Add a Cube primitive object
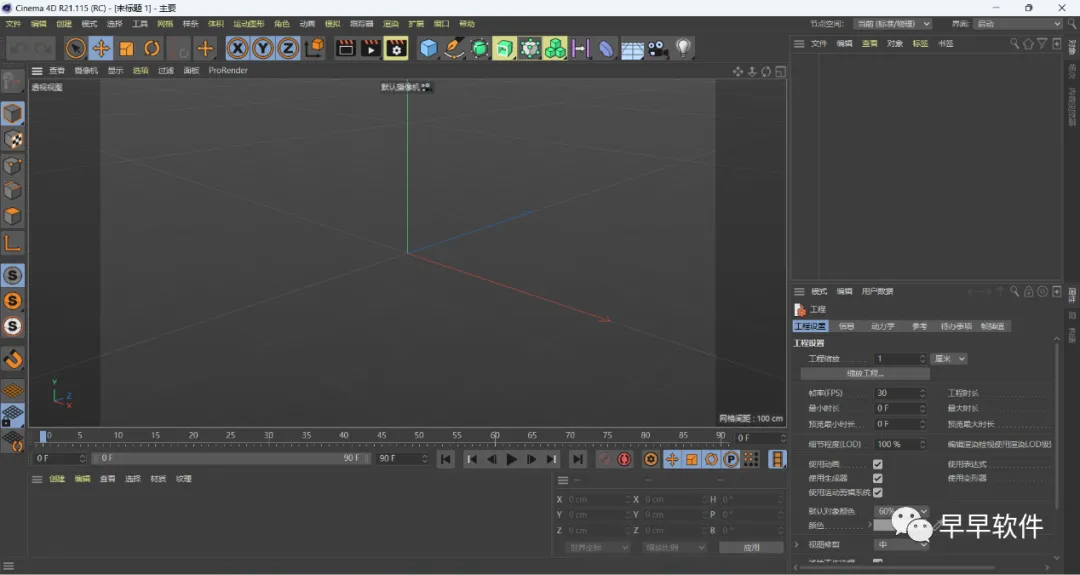The height and width of the screenshot is (575, 1080). [x=428, y=48]
